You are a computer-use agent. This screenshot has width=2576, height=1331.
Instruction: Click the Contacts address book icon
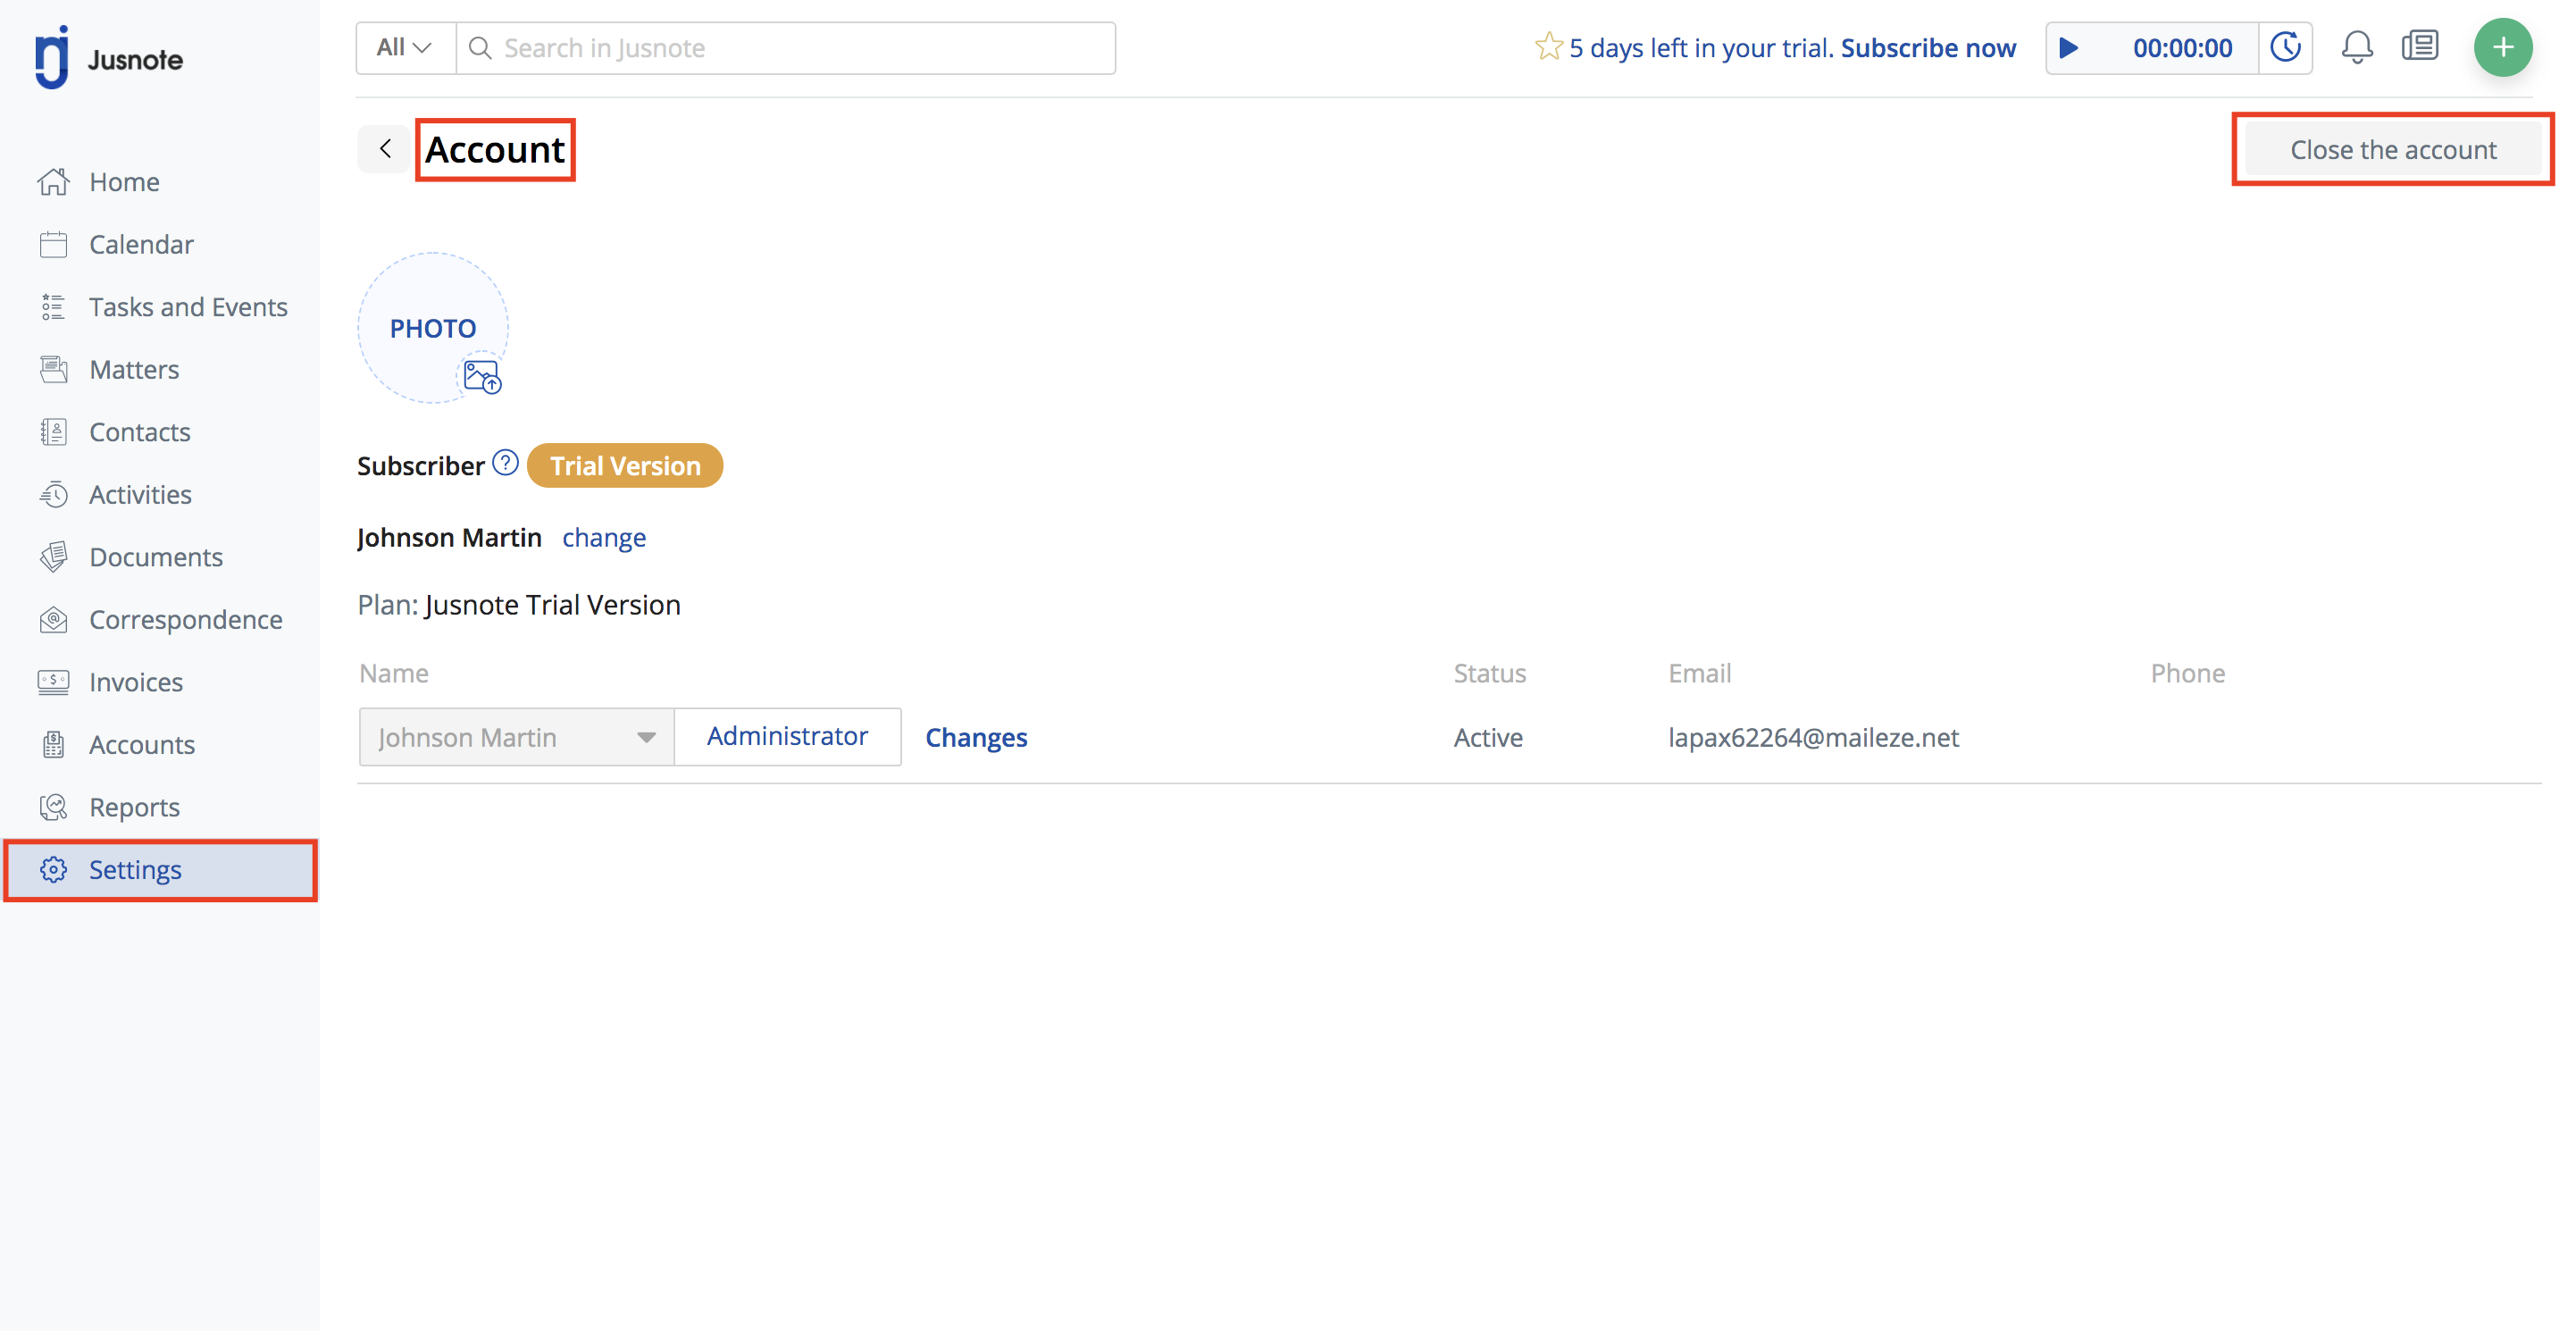pyautogui.click(x=54, y=432)
